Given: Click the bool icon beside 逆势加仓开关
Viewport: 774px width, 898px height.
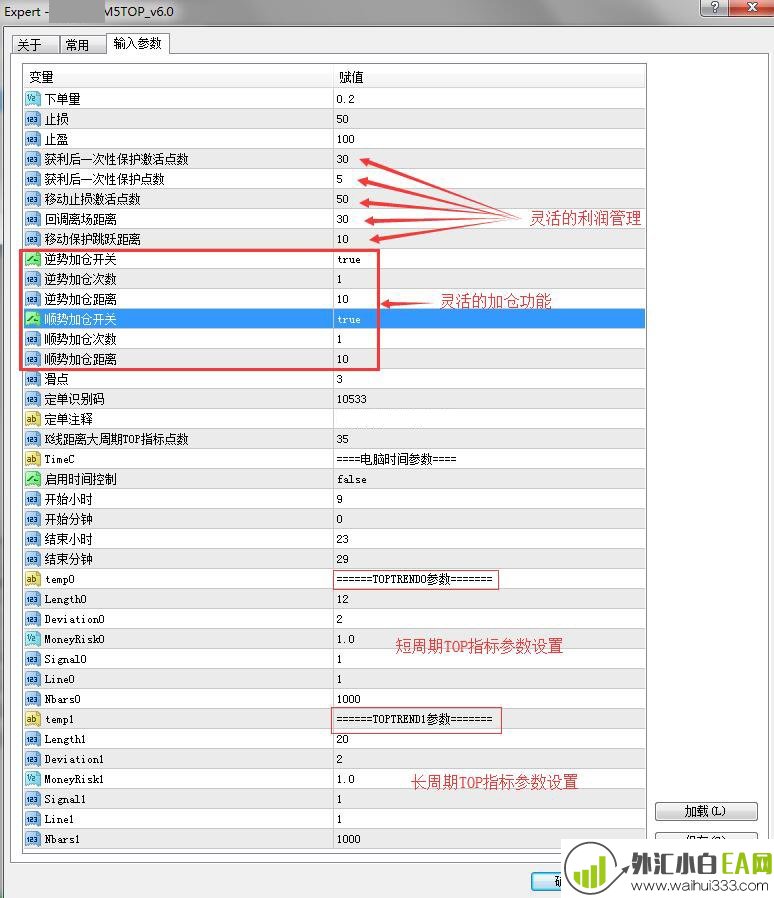Looking at the screenshot, I should pos(33,259).
